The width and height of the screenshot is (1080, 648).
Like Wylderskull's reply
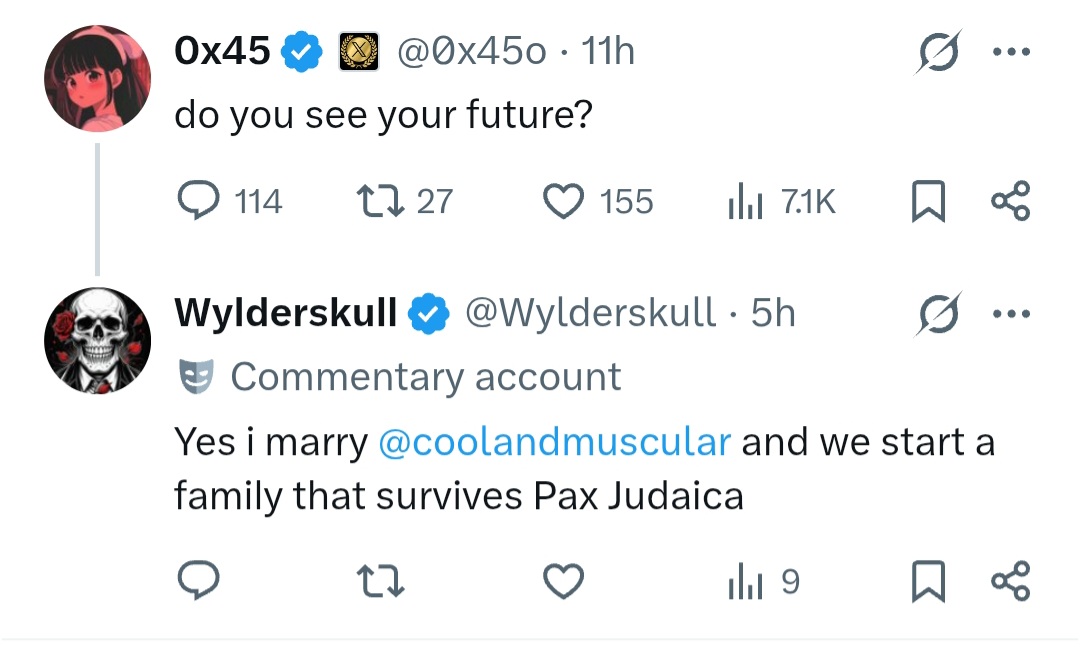(563, 581)
